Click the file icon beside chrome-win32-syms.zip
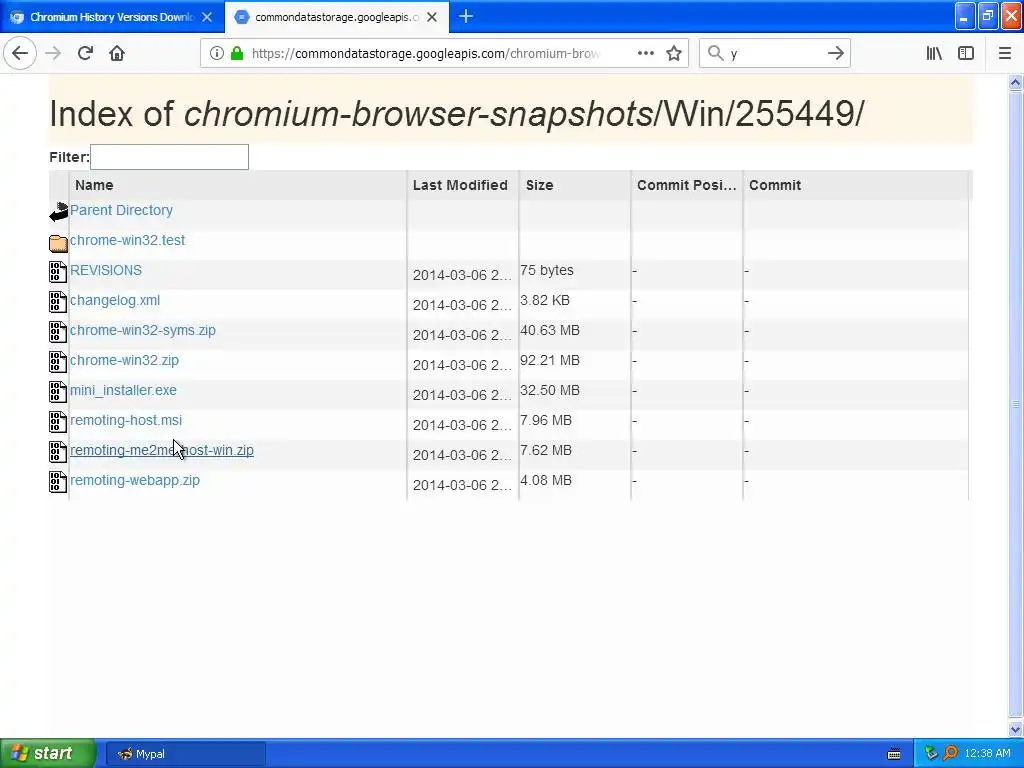Screen dimensions: 1024x768 tap(58, 332)
